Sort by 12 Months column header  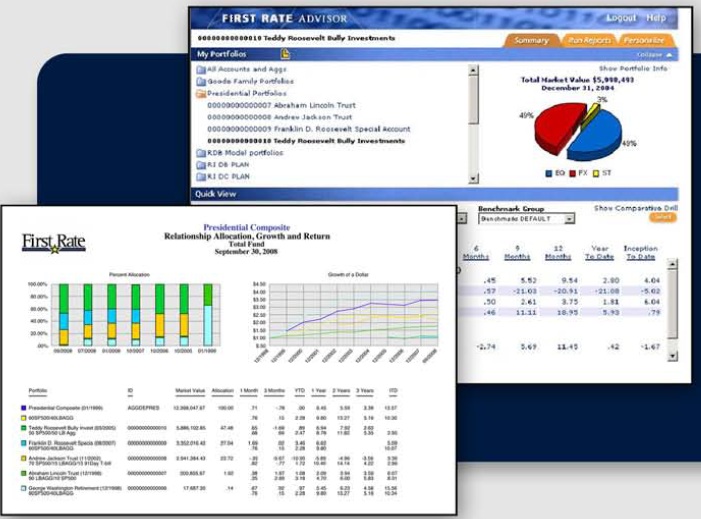558,253
